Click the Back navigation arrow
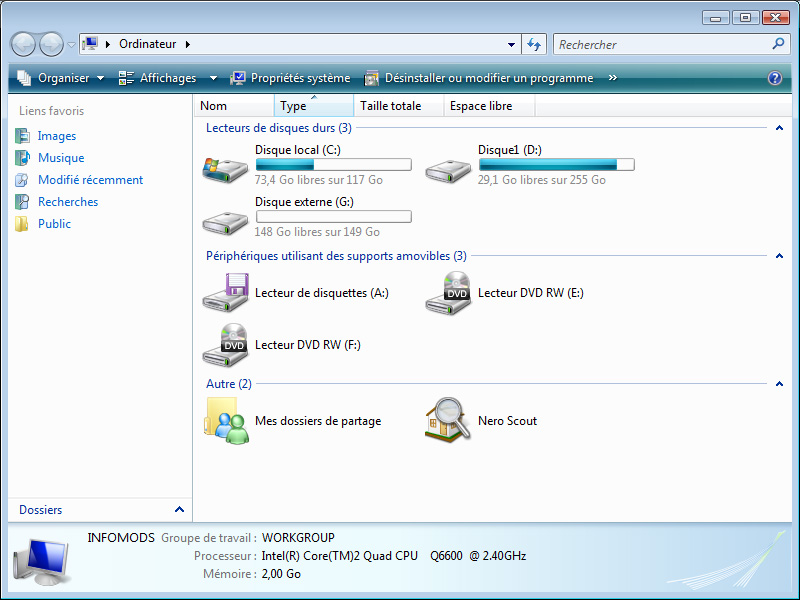The image size is (800, 600). pos(23,44)
